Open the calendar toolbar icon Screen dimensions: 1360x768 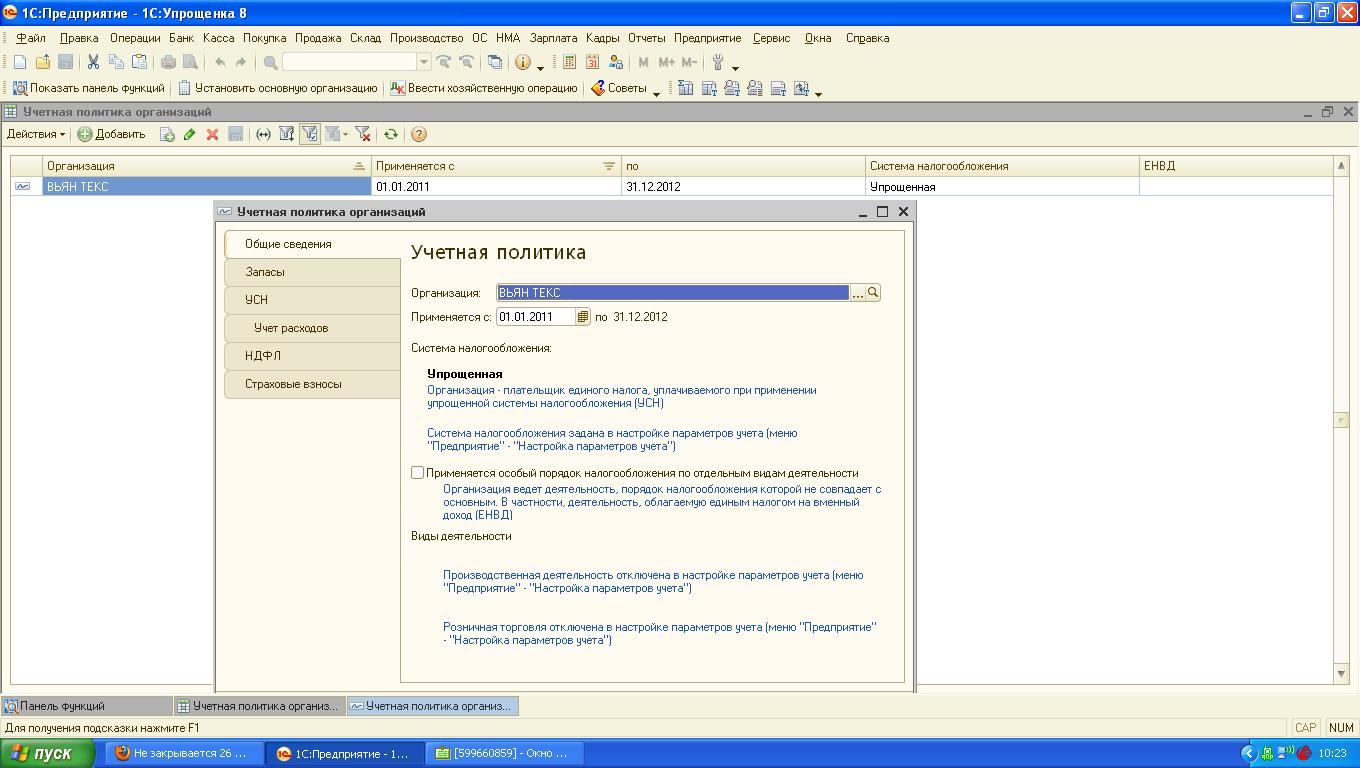point(592,62)
